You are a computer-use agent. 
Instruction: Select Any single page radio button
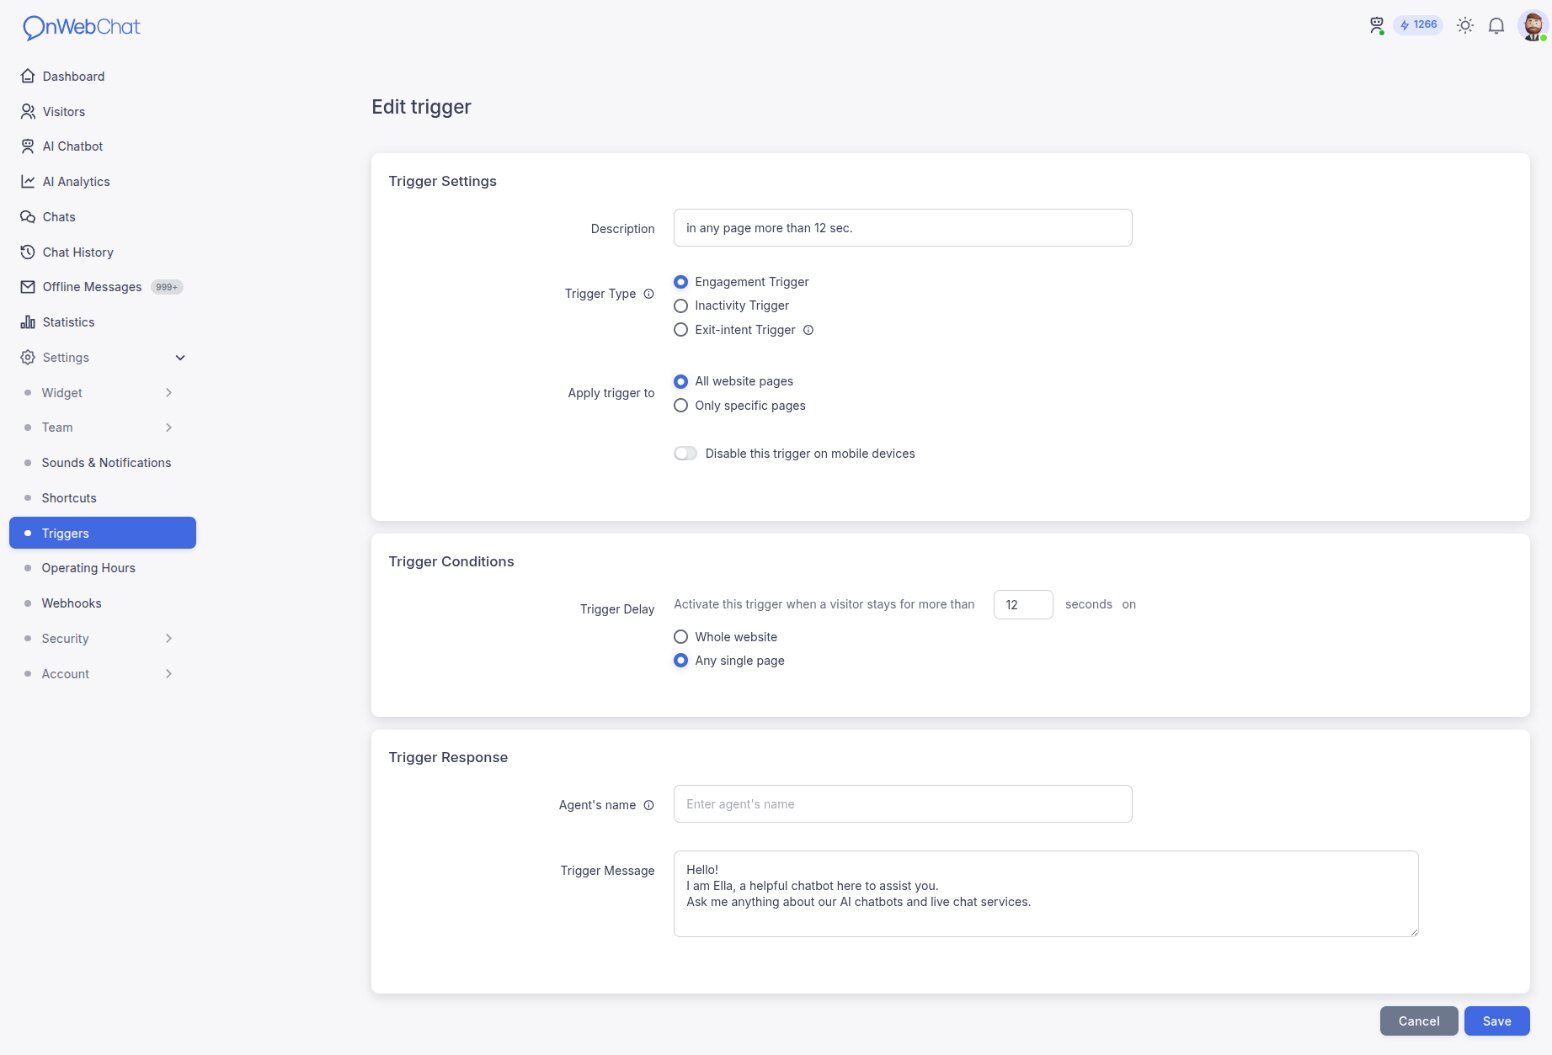tap(681, 661)
